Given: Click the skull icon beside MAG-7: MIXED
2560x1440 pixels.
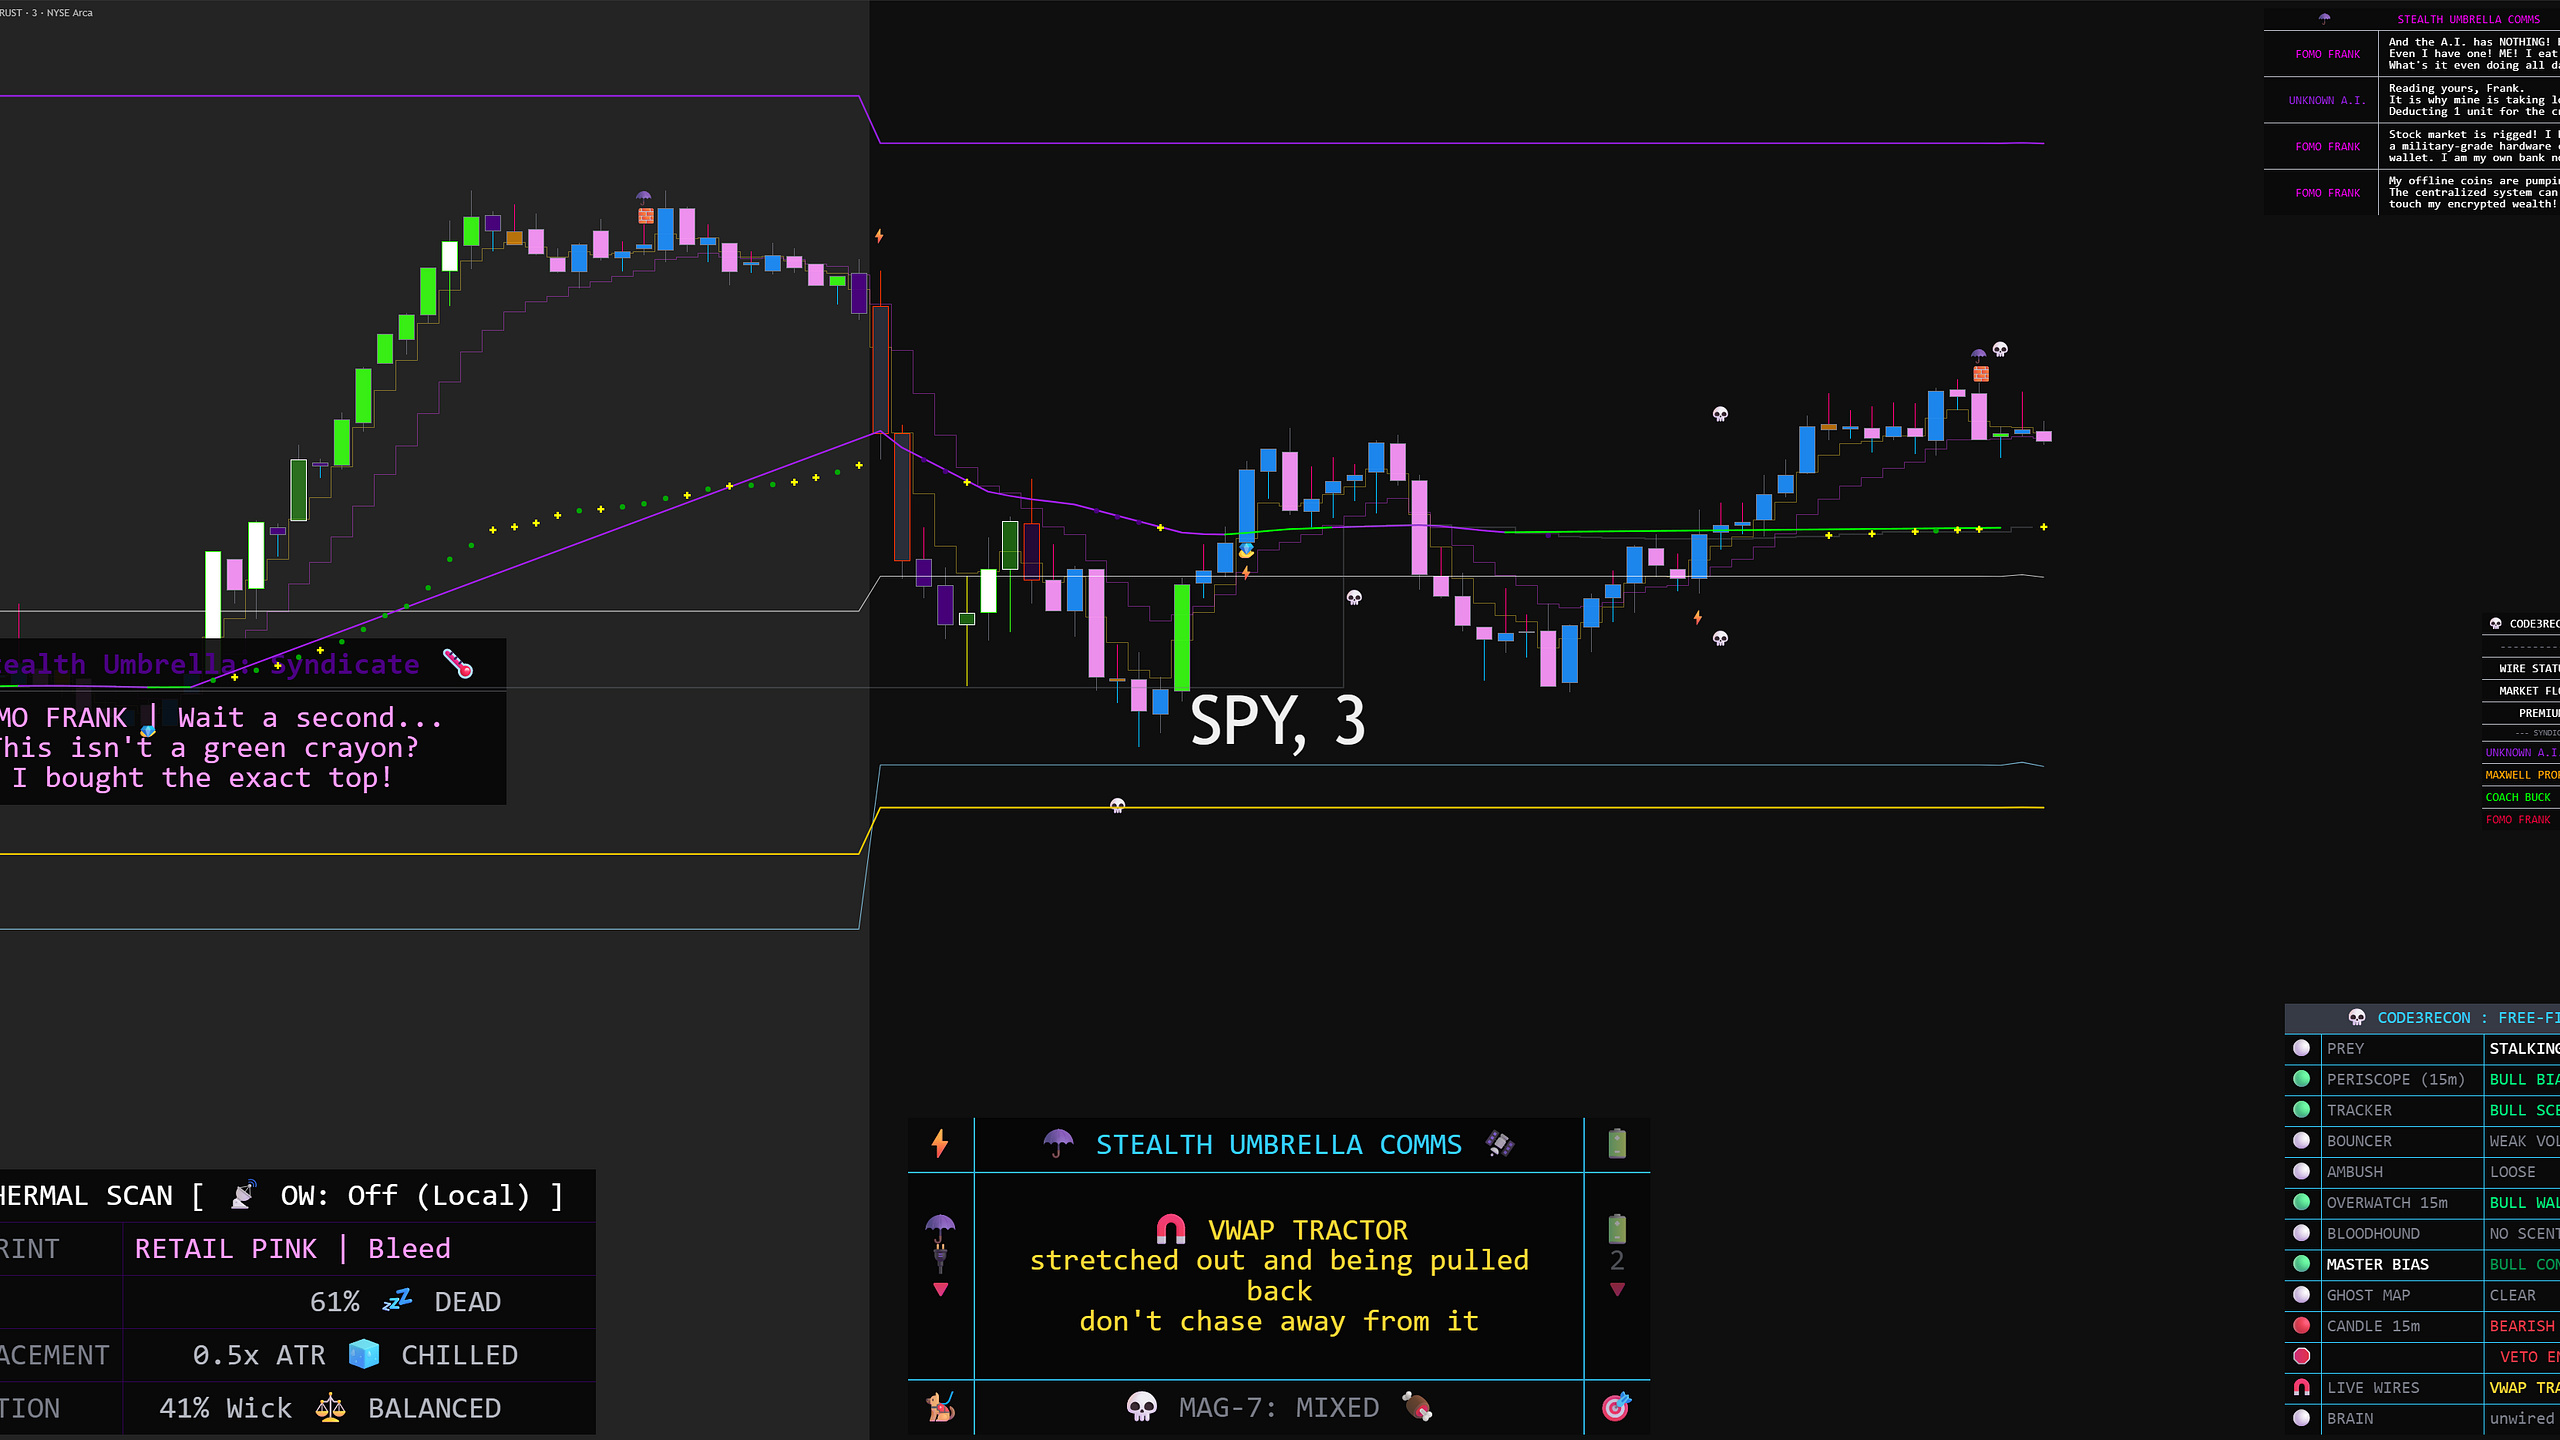Looking at the screenshot, I should [x=1142, y=1407].
